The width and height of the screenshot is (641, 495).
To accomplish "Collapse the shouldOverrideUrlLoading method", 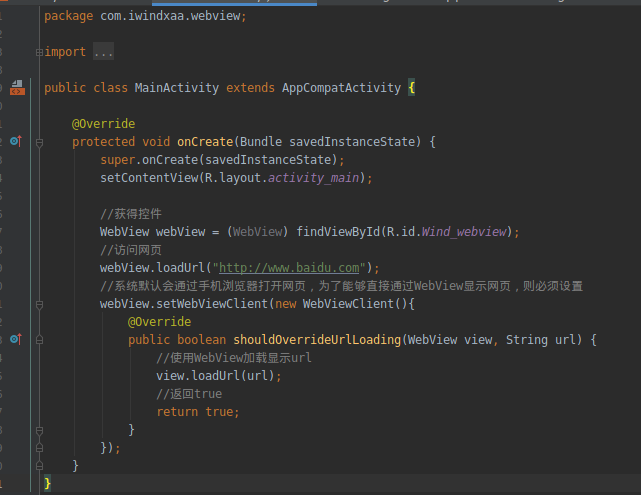I will coord(39,340).
